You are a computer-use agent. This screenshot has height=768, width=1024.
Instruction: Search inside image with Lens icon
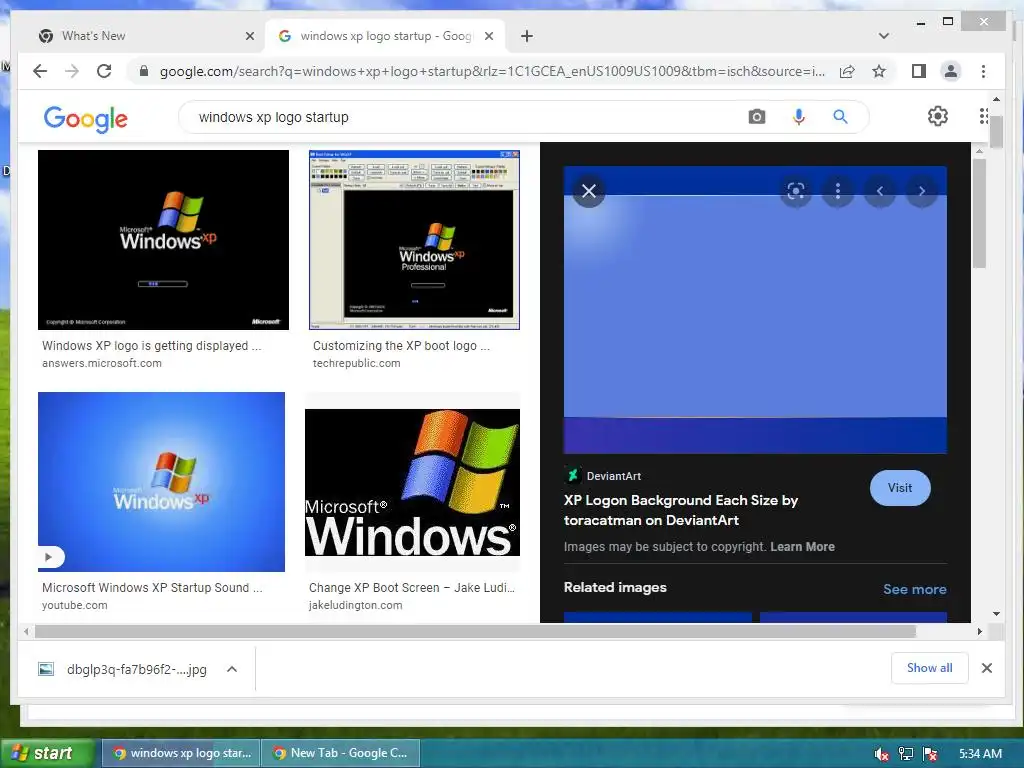click(795, 191)
